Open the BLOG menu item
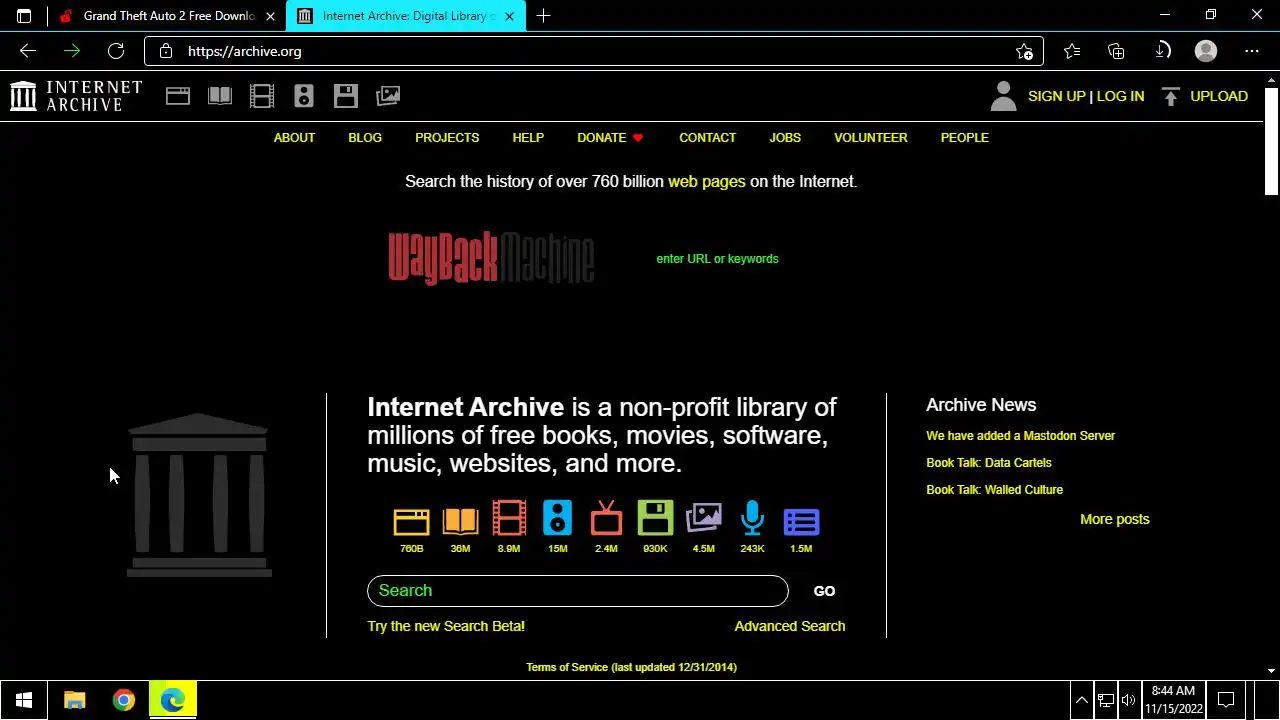The width and height of the screenshot is (1280, 720). 365,138
